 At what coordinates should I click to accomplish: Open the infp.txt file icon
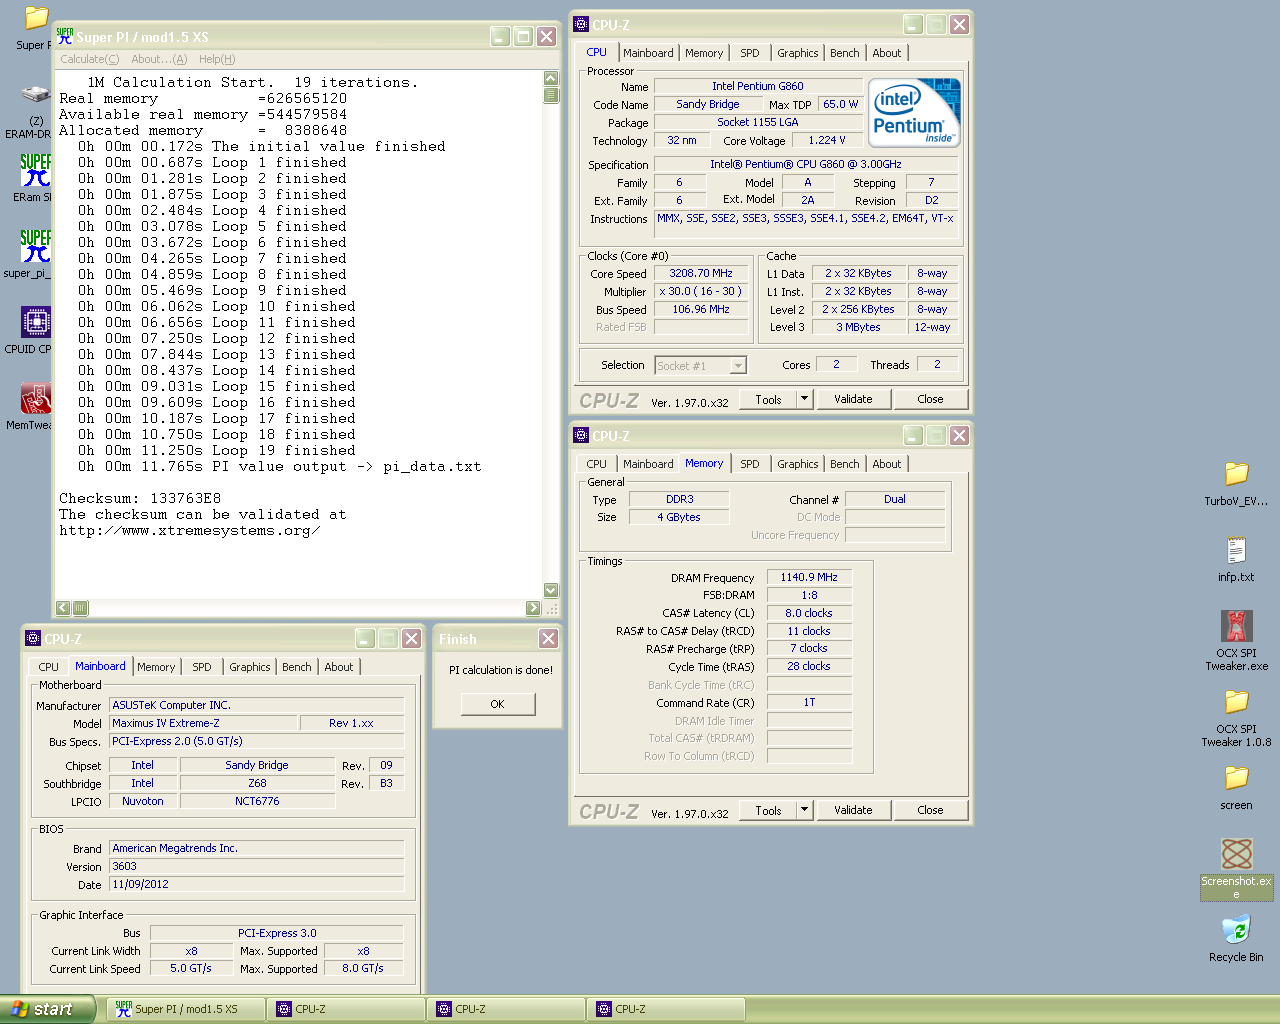(x=1236, y=550)
